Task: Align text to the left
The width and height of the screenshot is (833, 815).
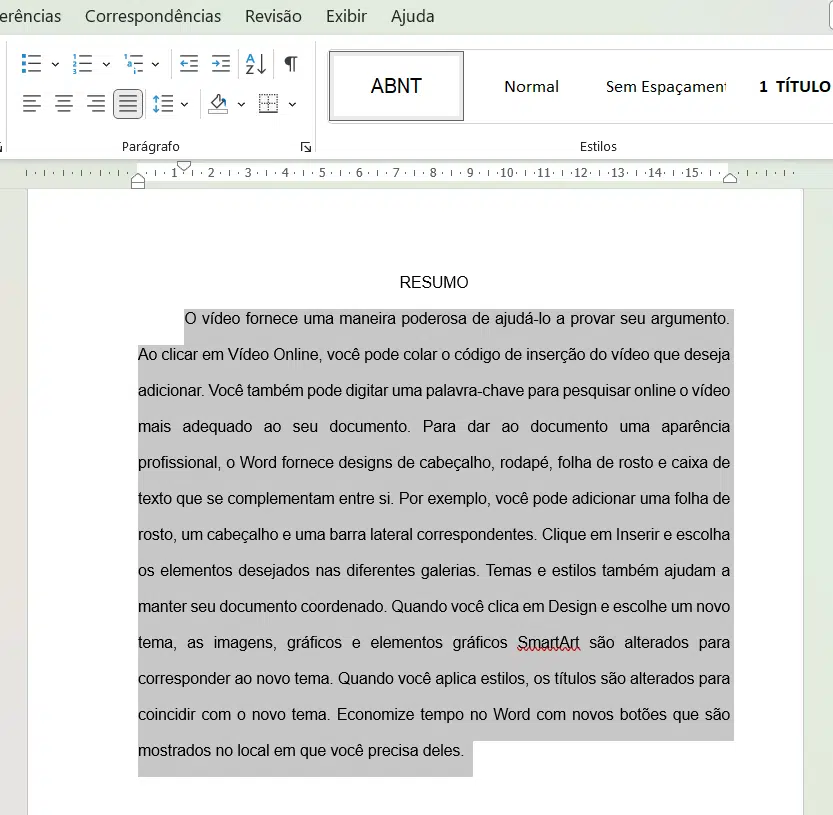Action: pos(32,103)
